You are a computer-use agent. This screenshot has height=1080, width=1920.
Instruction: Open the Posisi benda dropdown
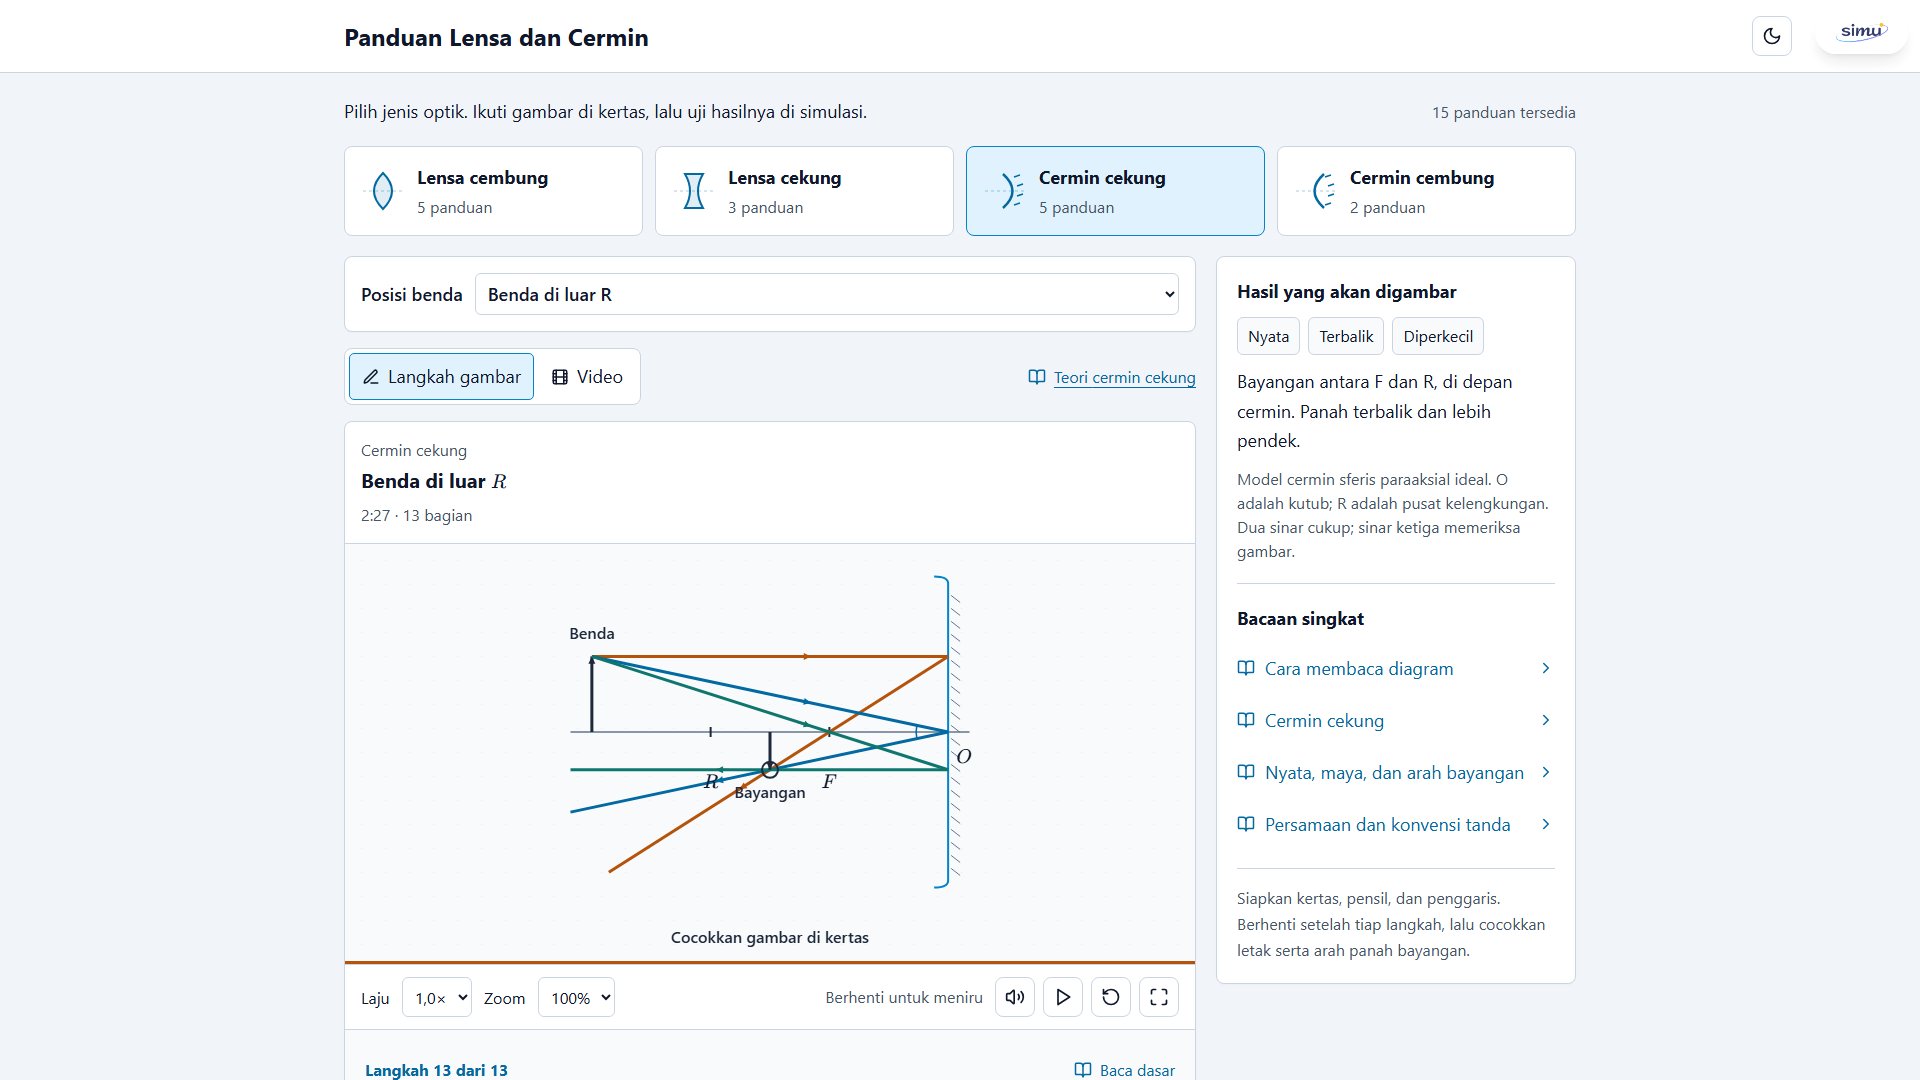coord(827,294)
